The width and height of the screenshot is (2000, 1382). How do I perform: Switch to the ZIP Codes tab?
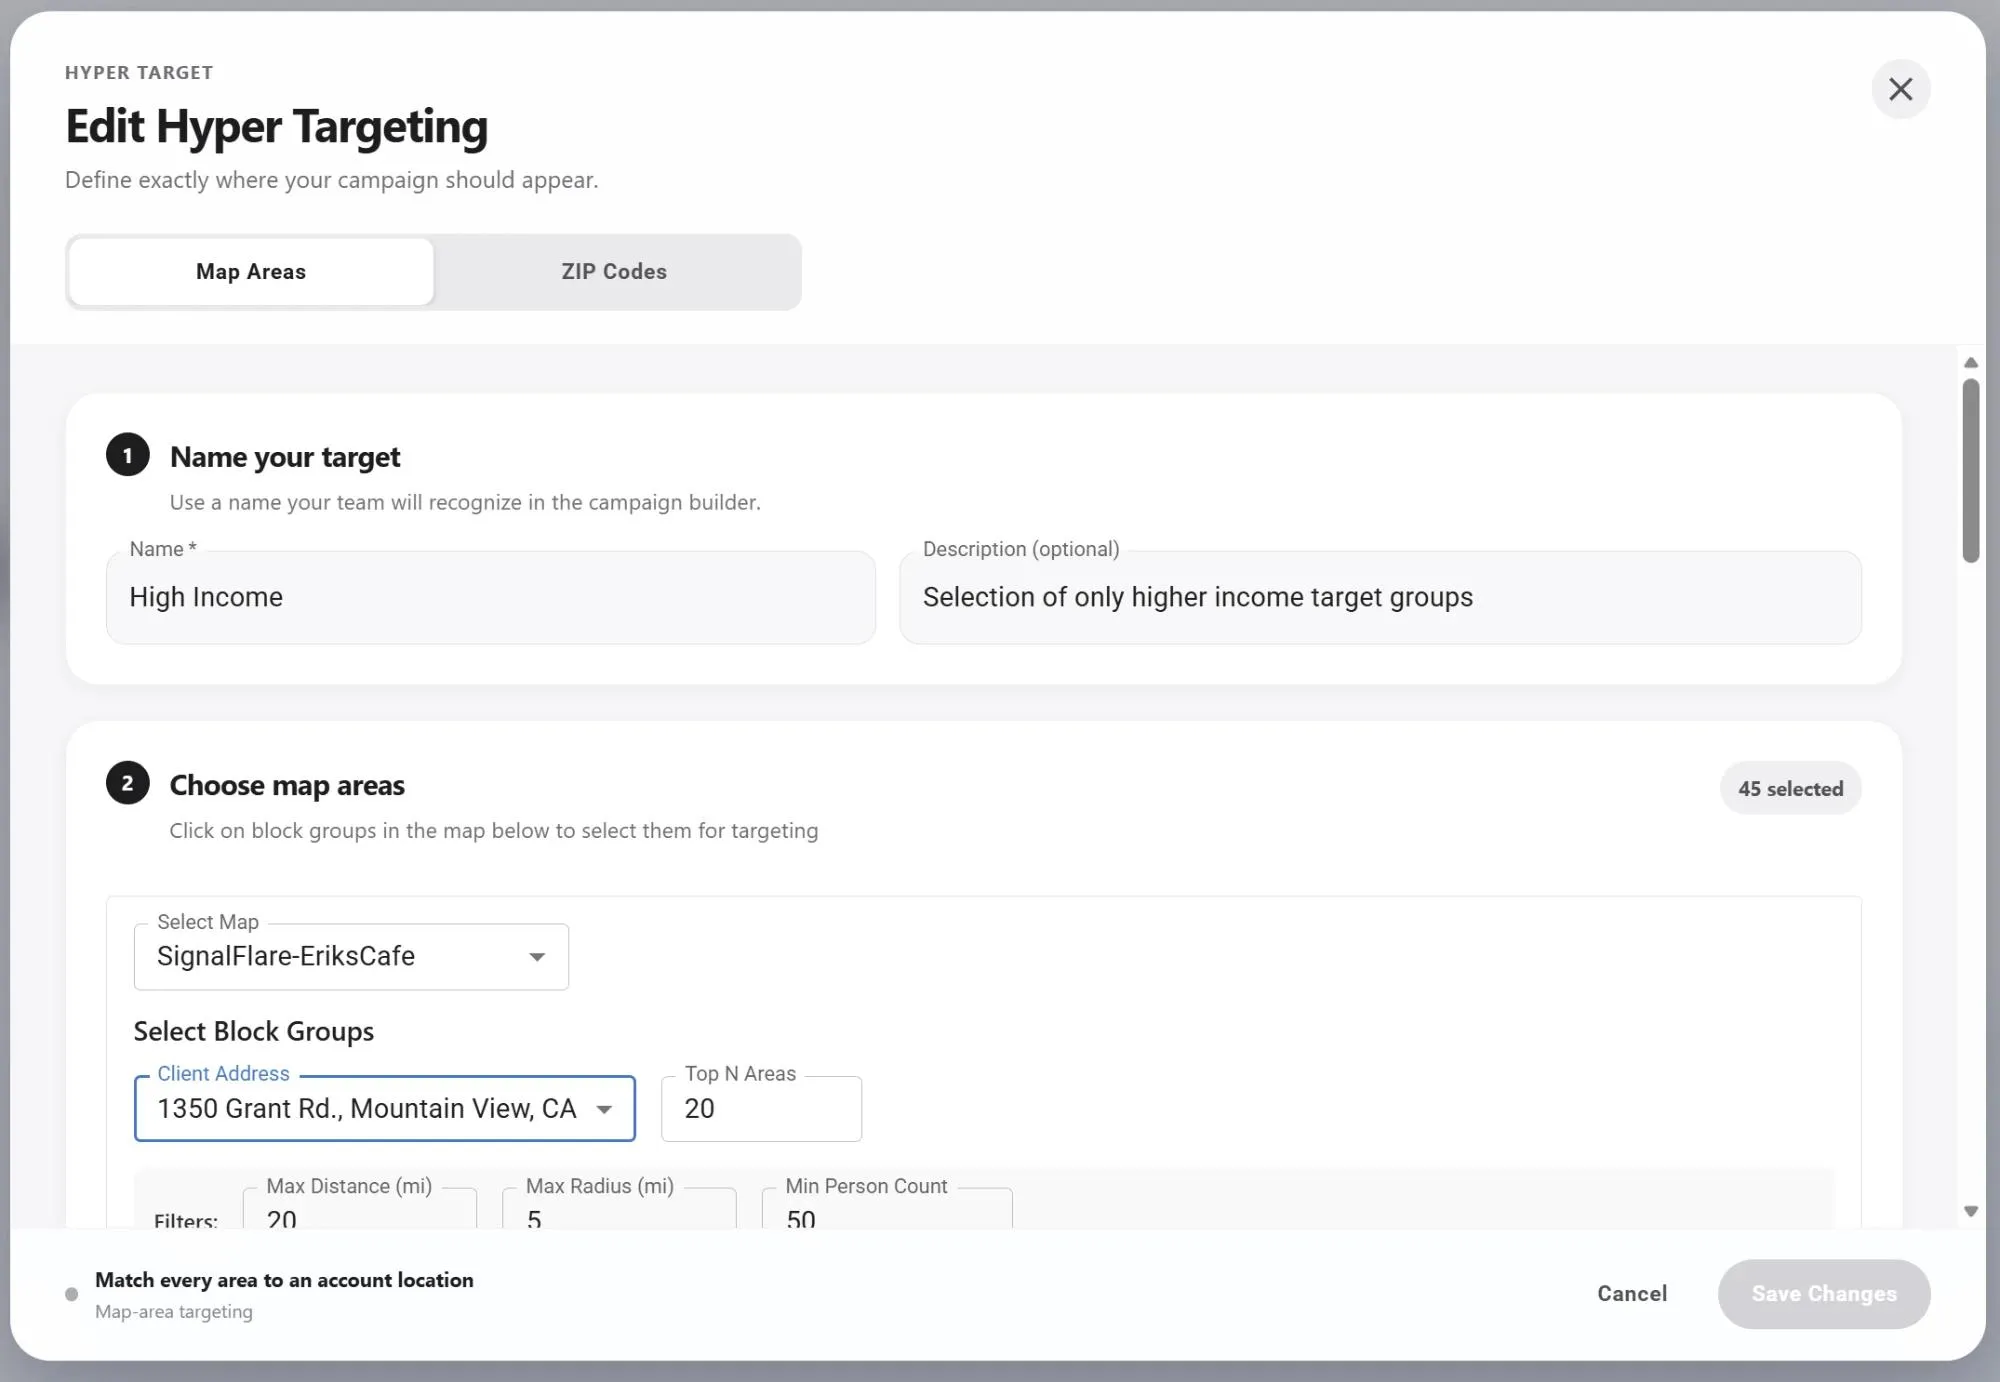(614, 272)
